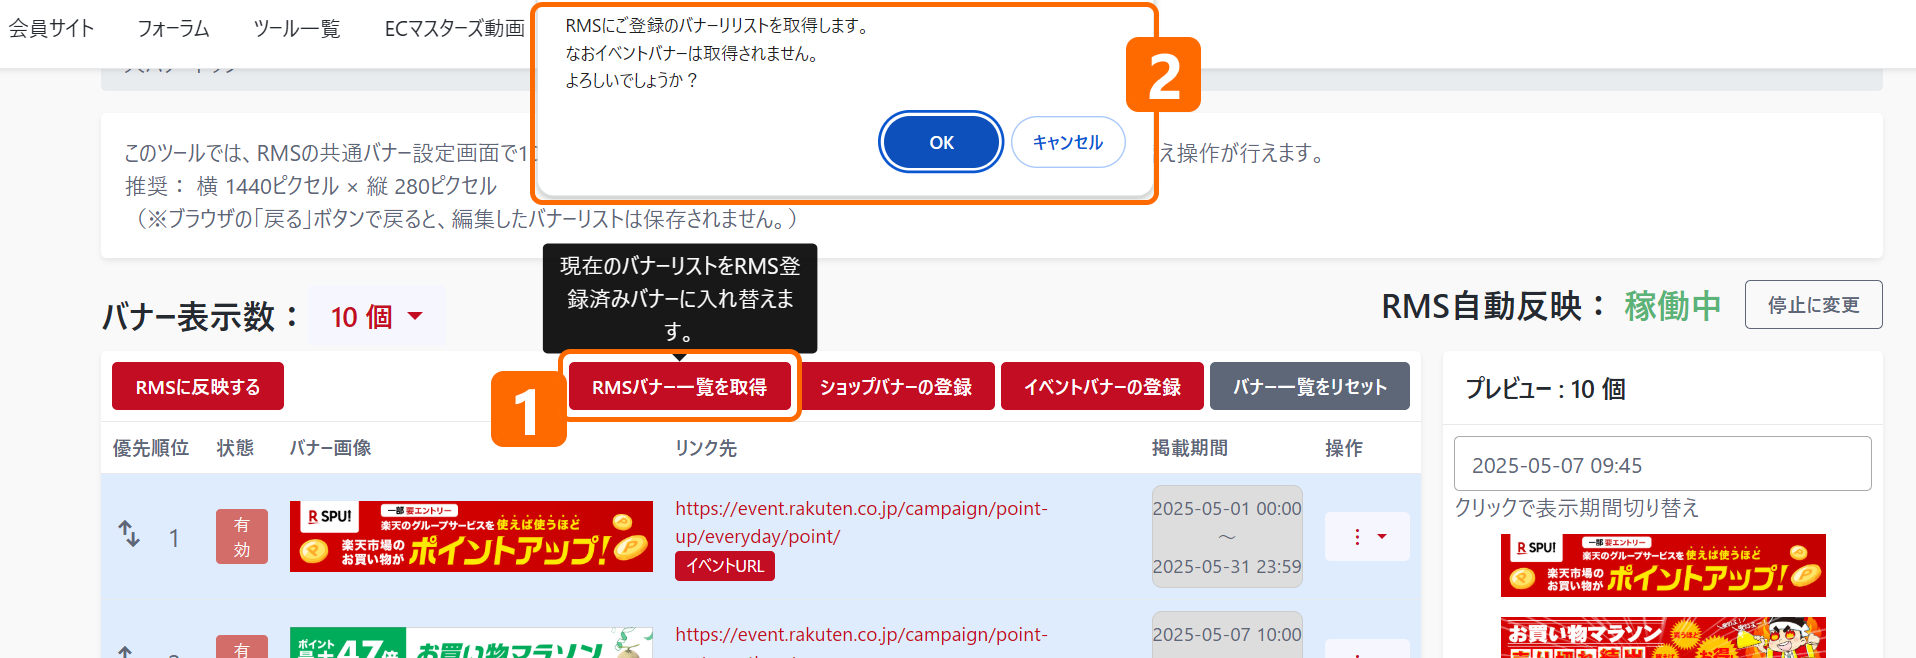This screenshot has width=1916, height=658.
Task: Open フォーラム in the top navigation
Action: [x=173, y=28]
